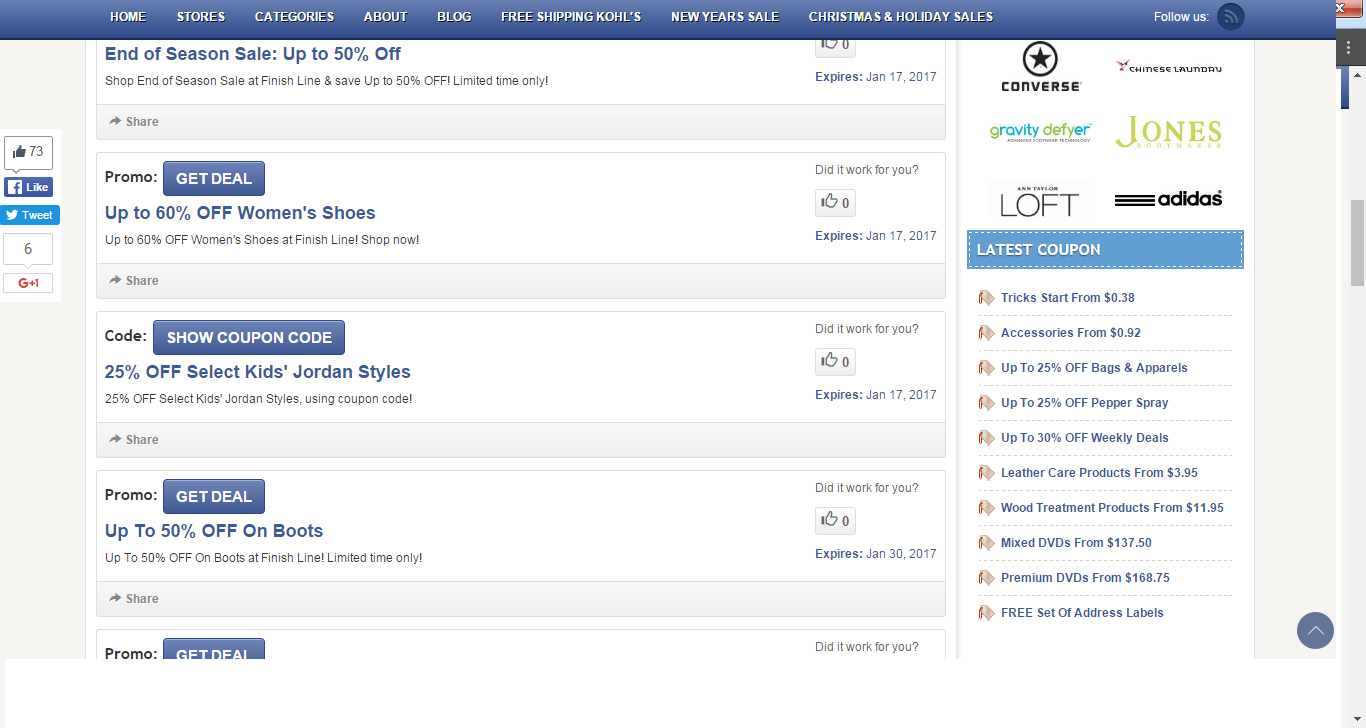Thumbs up the 50% OFF Boots deal
Viewport: 1366px width, 728px height.
click(x=835, y=521)
